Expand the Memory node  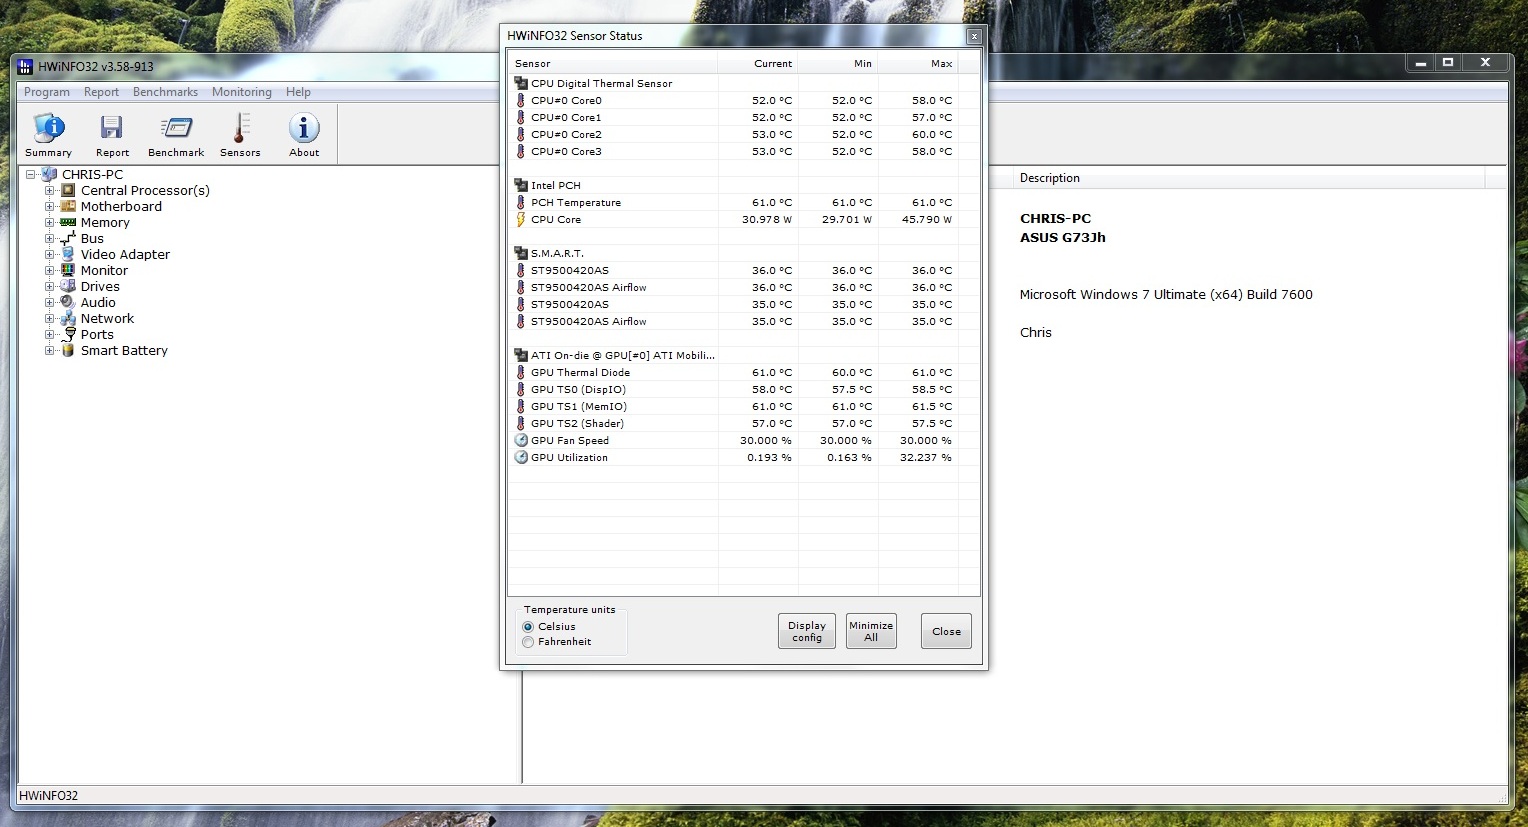click(49, 222)
